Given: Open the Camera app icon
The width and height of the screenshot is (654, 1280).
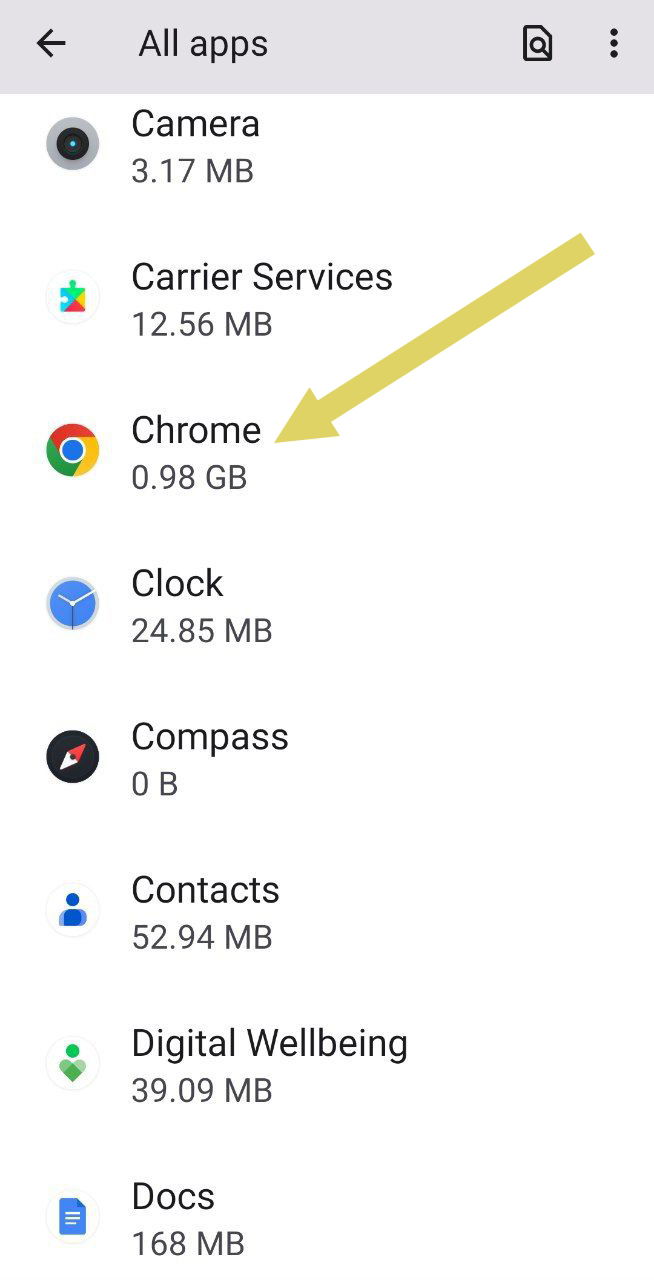Looking at the screenshot, I should click(x=72, y=144).
